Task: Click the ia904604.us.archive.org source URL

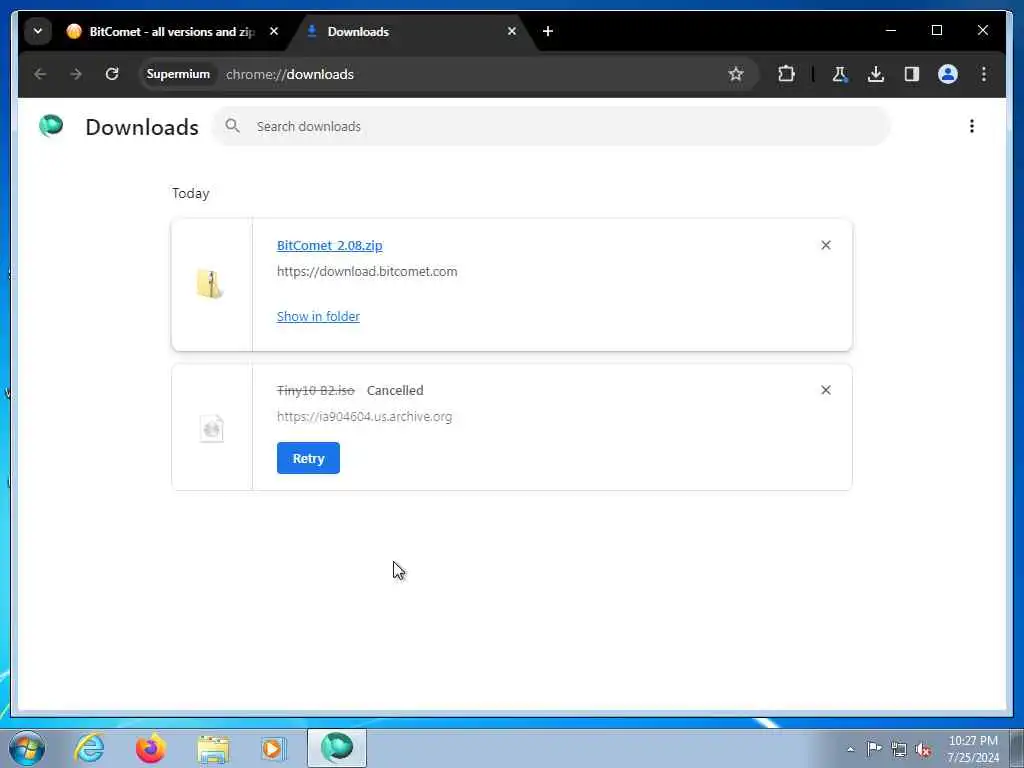Action: pos(364,417)
